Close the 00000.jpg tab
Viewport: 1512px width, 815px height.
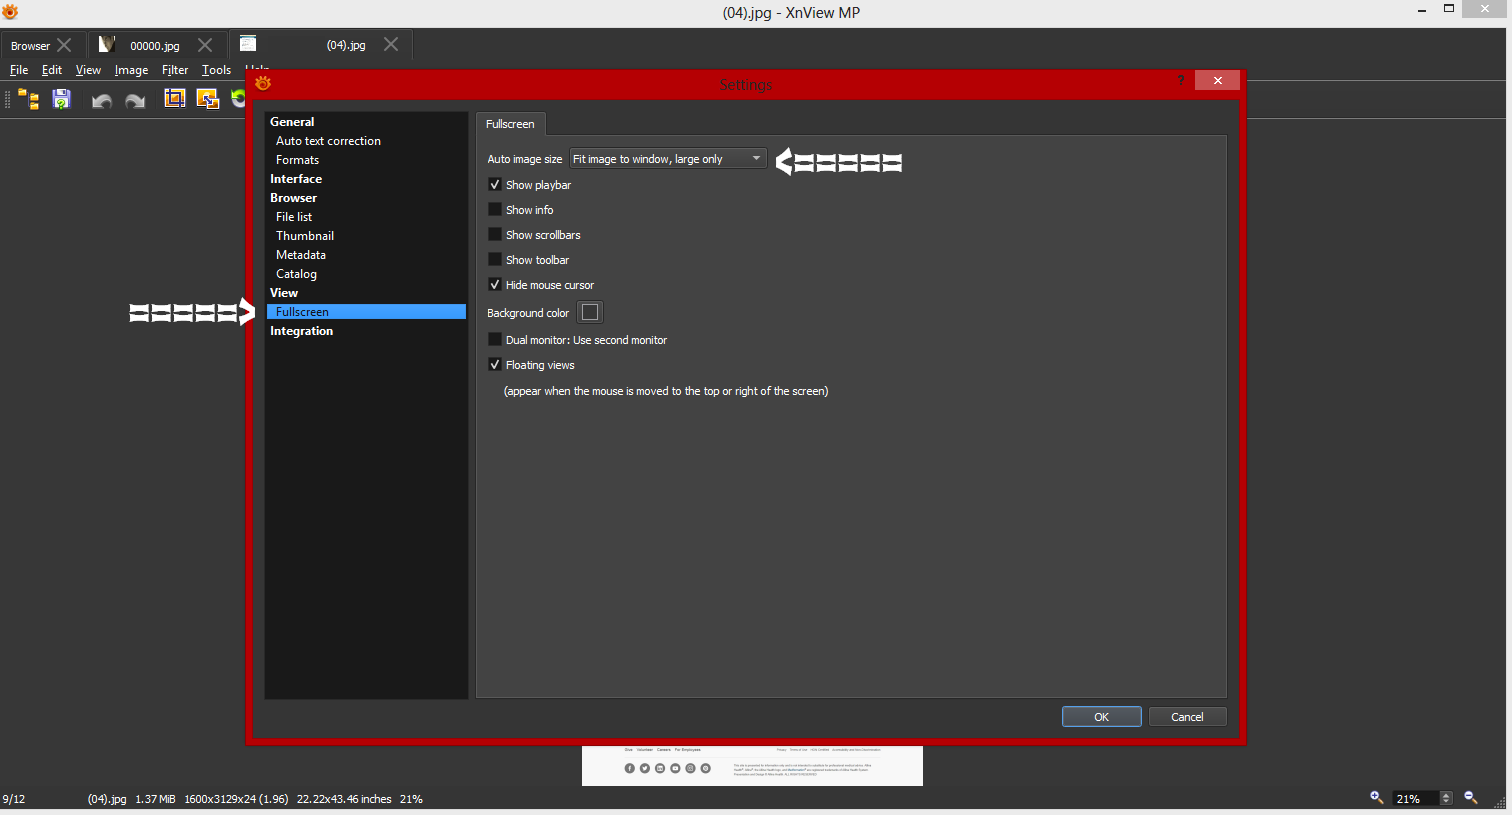[205, 45]
